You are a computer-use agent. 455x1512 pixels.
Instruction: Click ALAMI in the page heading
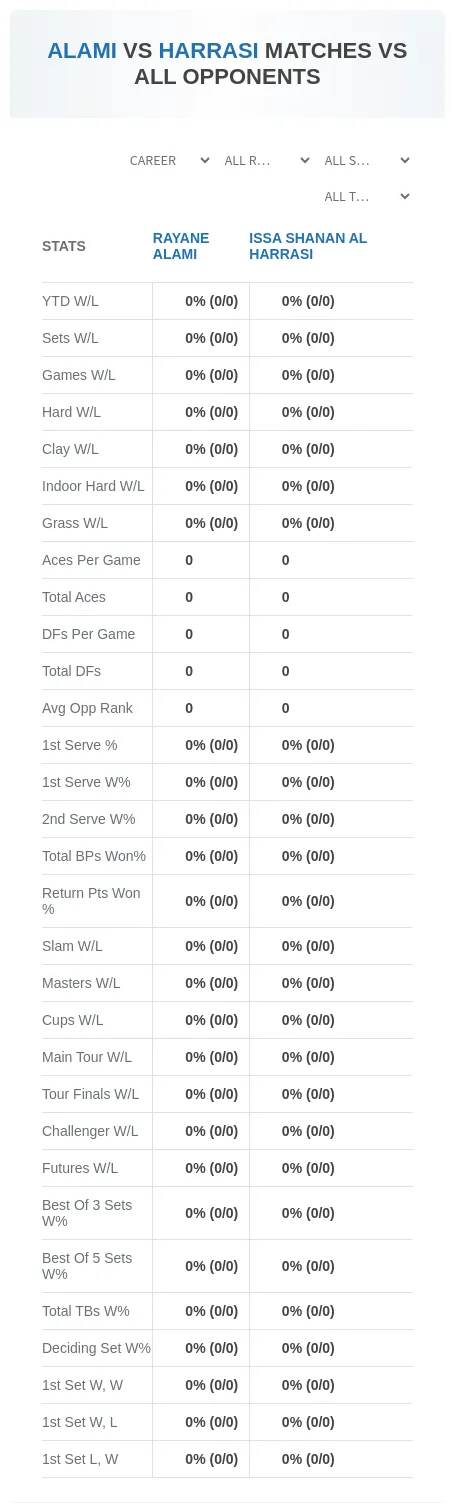pos(82,51)
